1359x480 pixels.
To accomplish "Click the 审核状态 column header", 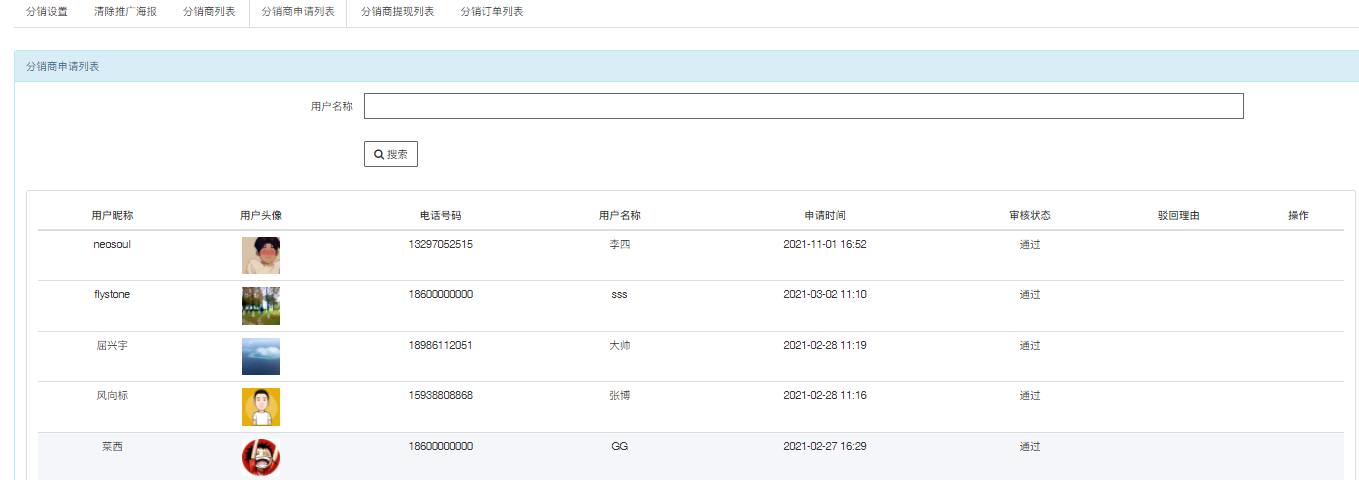I will pyautogui.click(x=1030, y=215).
